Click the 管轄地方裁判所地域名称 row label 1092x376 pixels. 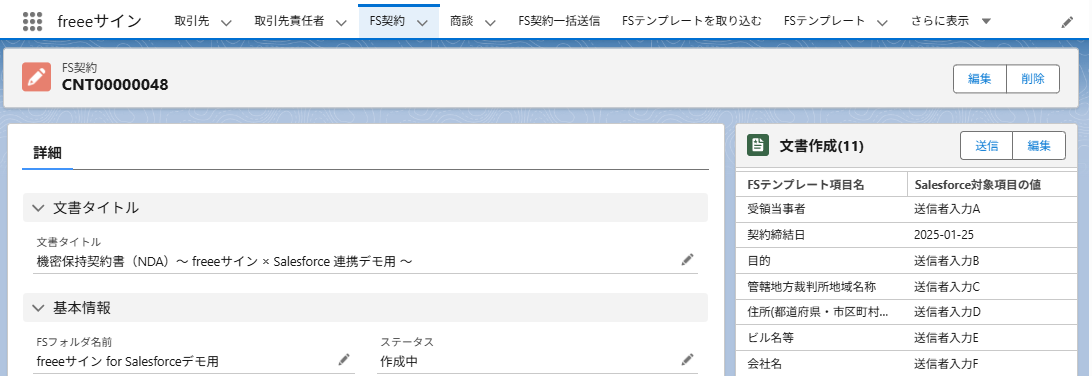click(811, 286)
